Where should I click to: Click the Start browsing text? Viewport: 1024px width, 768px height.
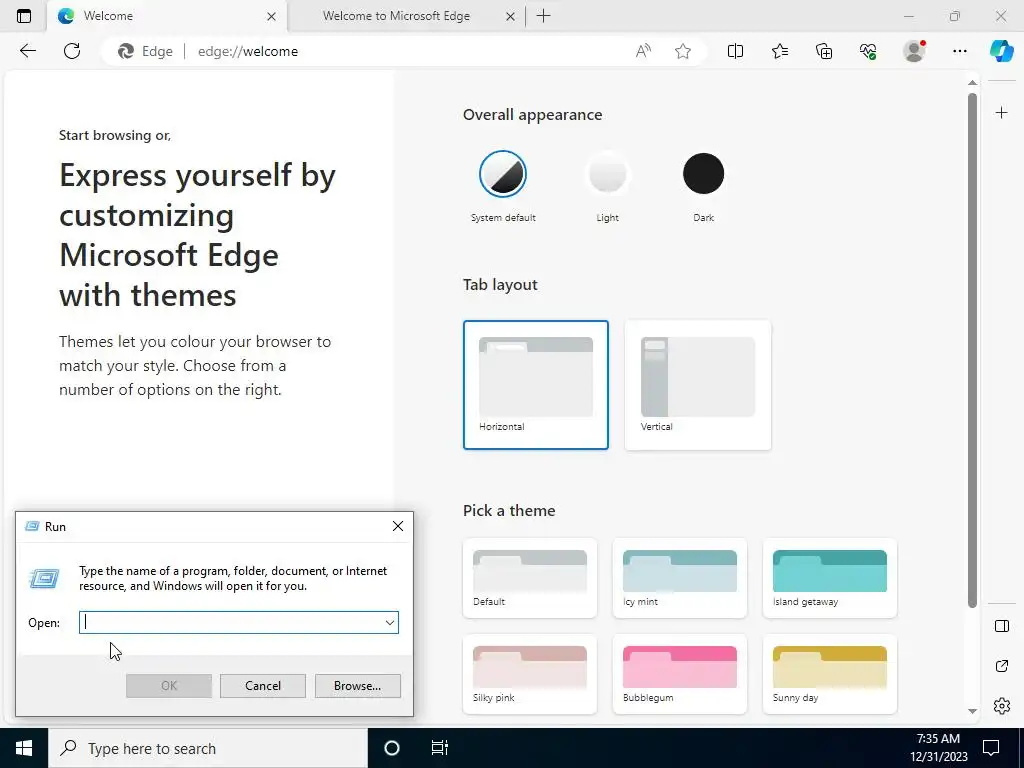point(115,135)
